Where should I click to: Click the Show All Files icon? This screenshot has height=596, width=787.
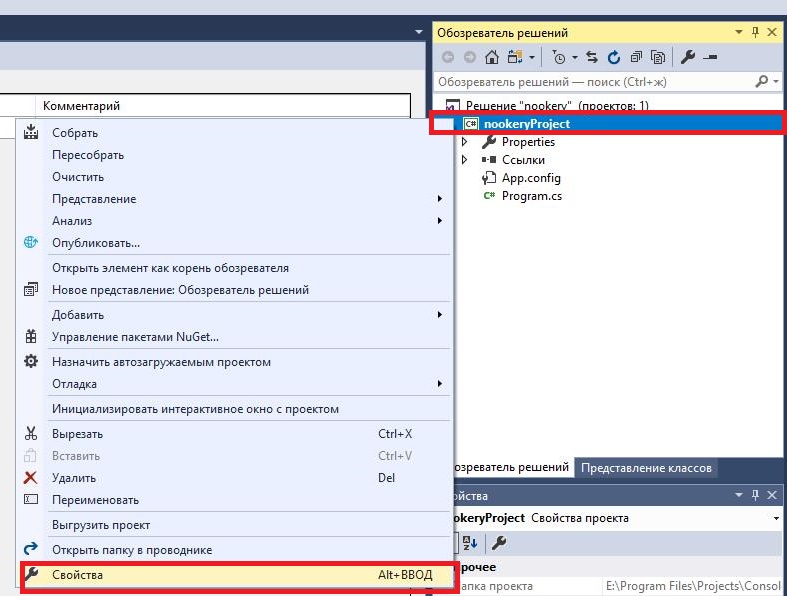(x=658, y=57)
